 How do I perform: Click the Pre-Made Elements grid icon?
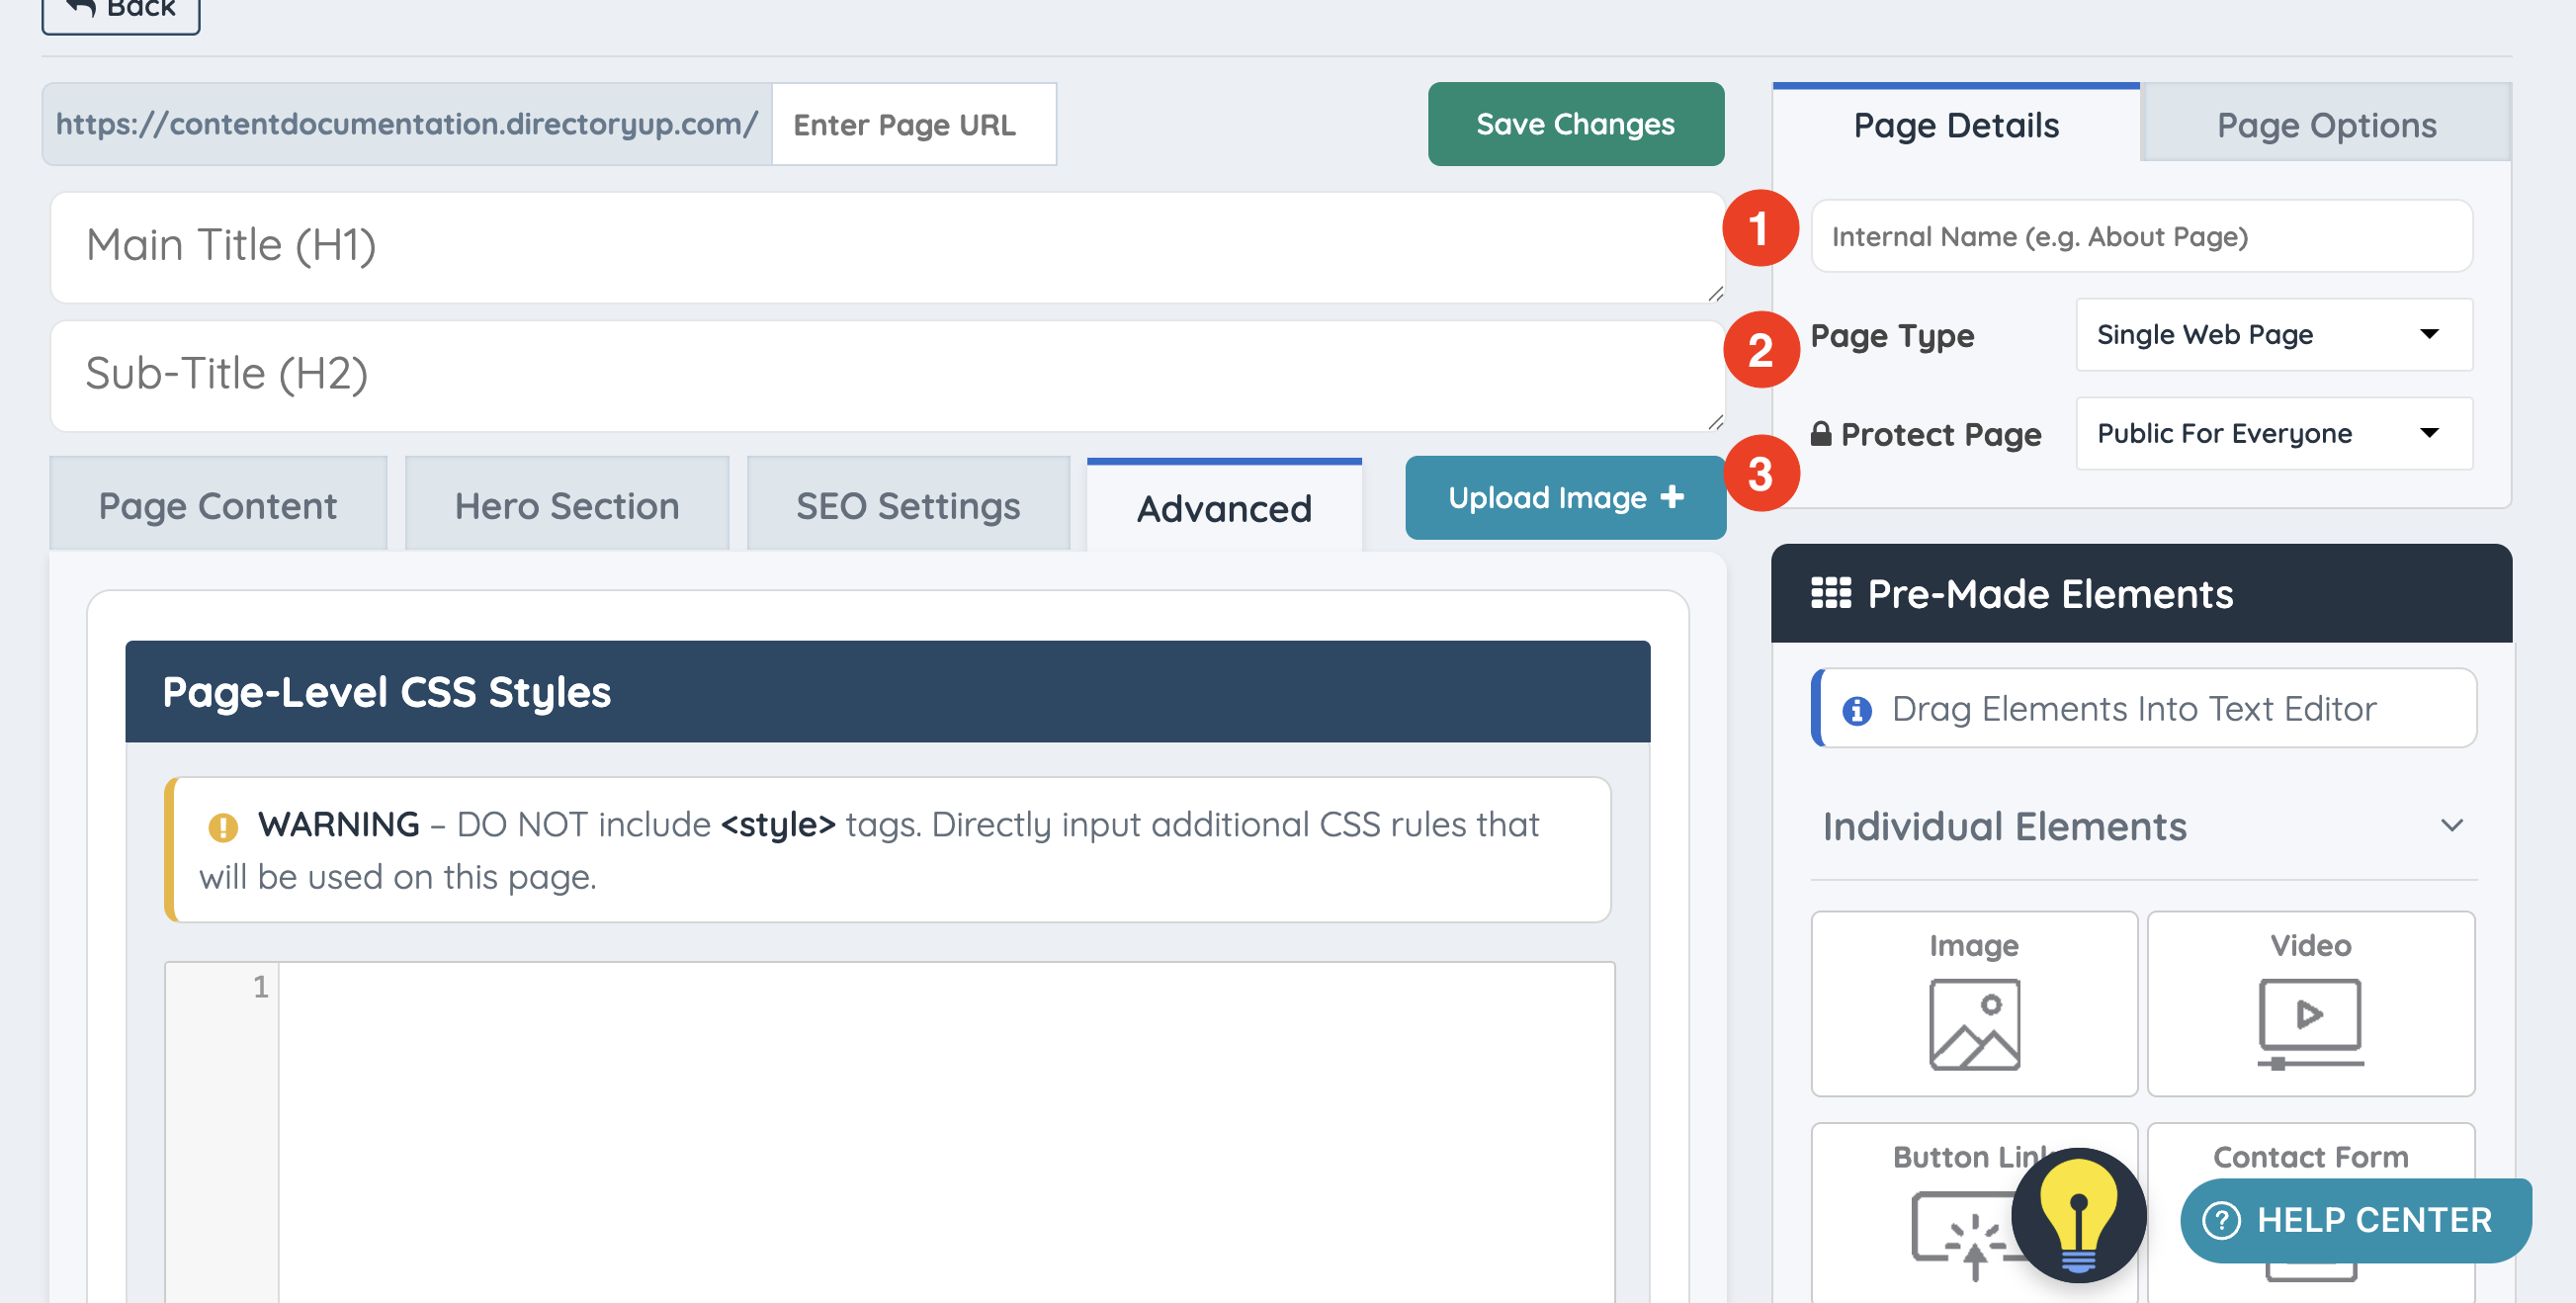point(1830,594)
